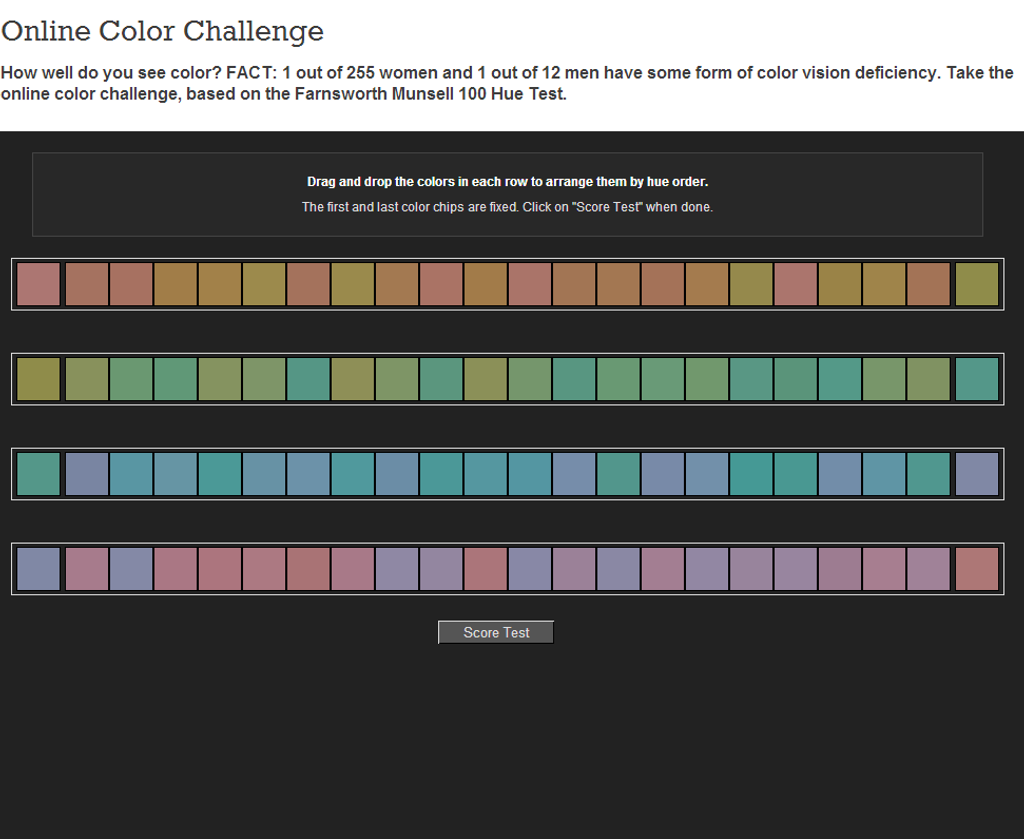Click the fixed olive chip starting row two
1024x839 pixels.
click(x=38, y=379)
